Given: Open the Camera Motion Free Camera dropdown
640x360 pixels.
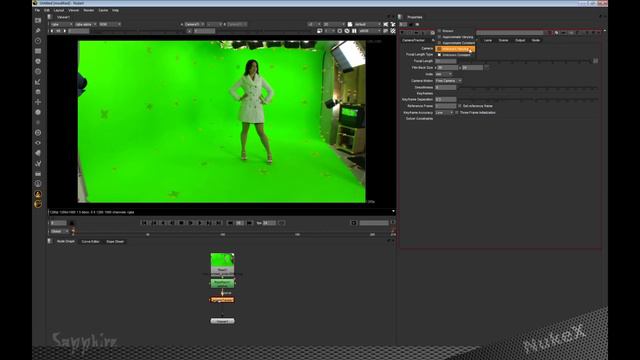Looking at the screenshot, I should 448,81.
